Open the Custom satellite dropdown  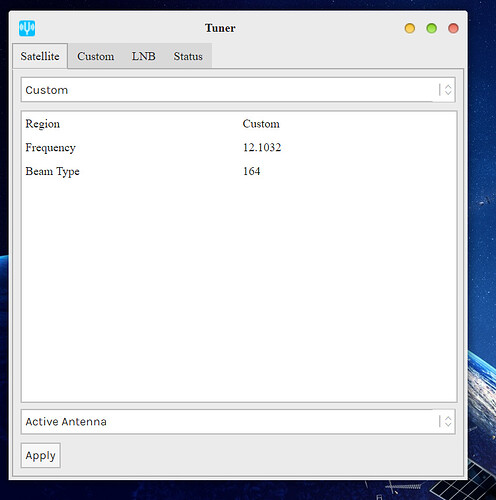pos(238,90)
